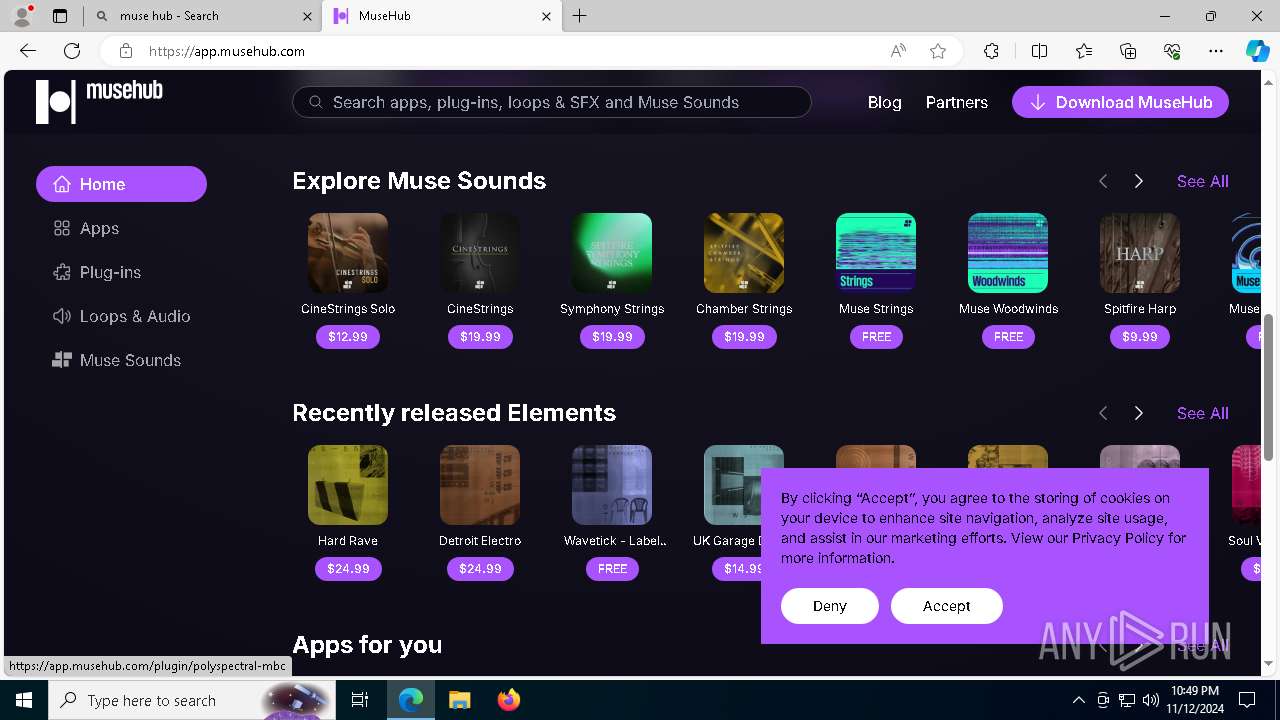Deny cookies in the consent banner
The height and width of the screenshot is (720, 1280).
click(x=830, y=606)
